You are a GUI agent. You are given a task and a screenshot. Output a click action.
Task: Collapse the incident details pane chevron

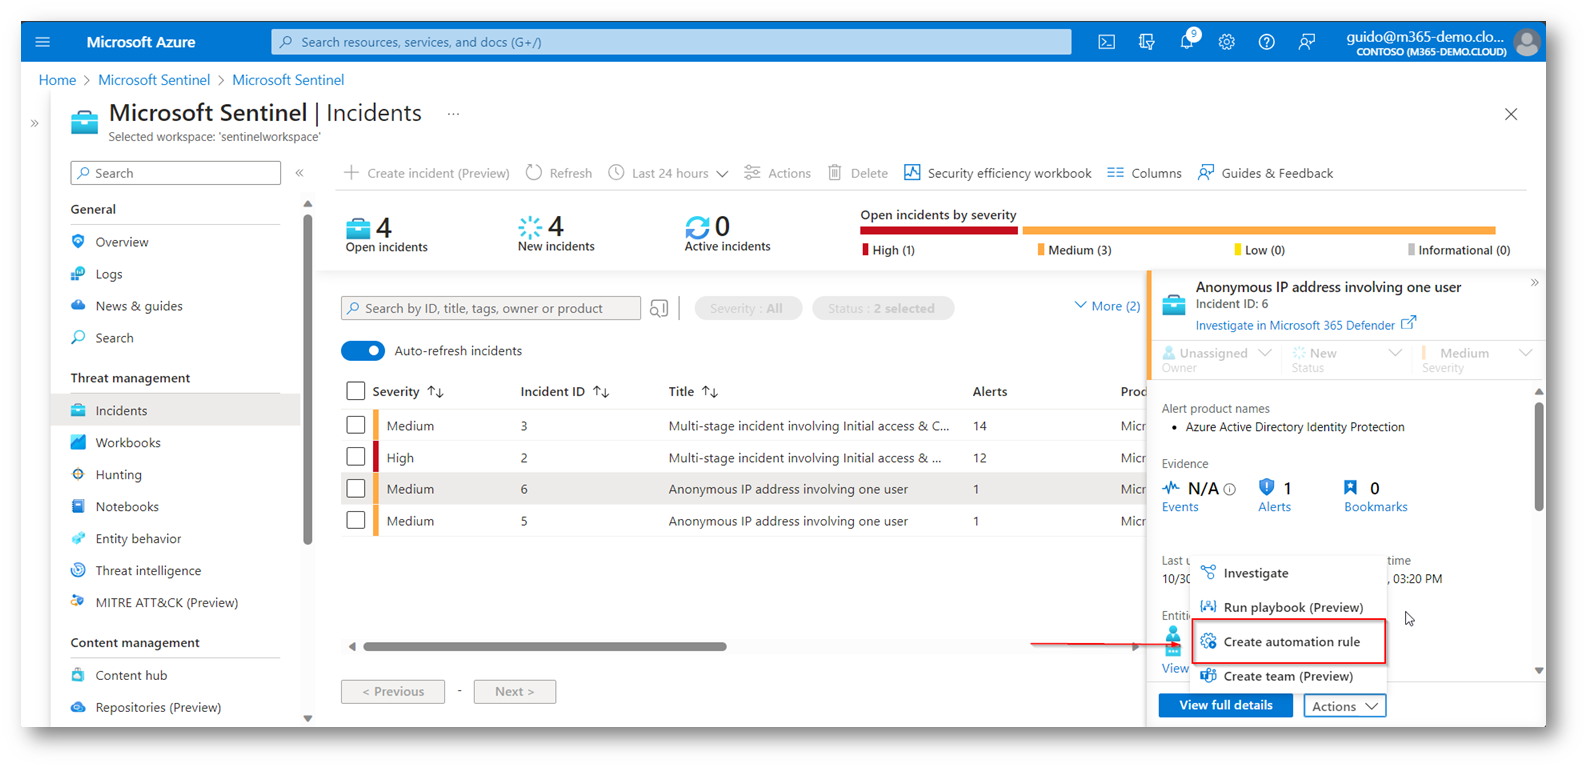tap(1534, 283)
